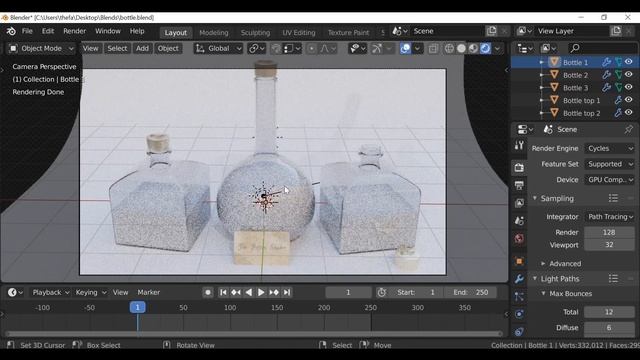The width and height of the screenshot is (640, 360).
Task: Open the Particles properties tab
Action: click(519, 297)
